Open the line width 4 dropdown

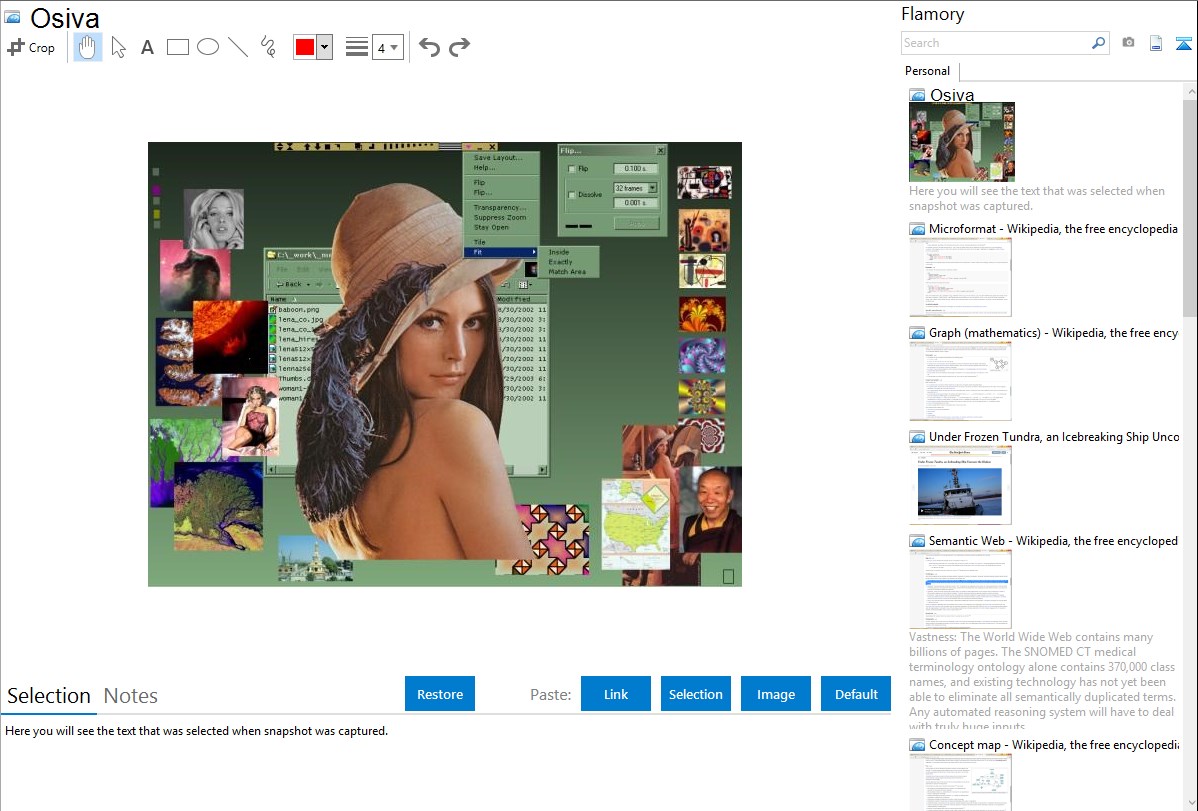coord(387,47)
